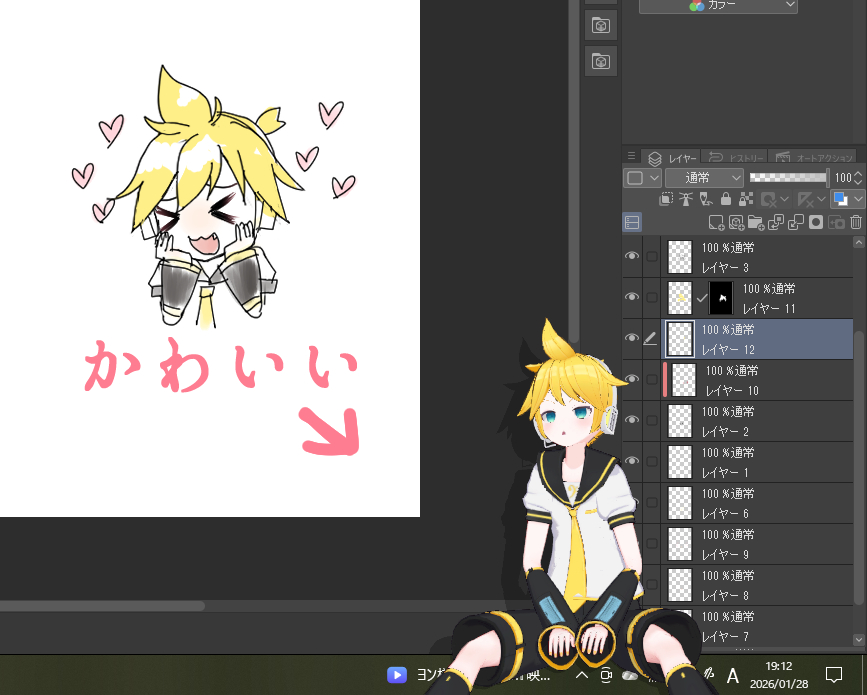Image resolution: width=867 pixels, height=695 pixels.
Task: Enable lock transparent pixels
Action: [x=744, y=199]
